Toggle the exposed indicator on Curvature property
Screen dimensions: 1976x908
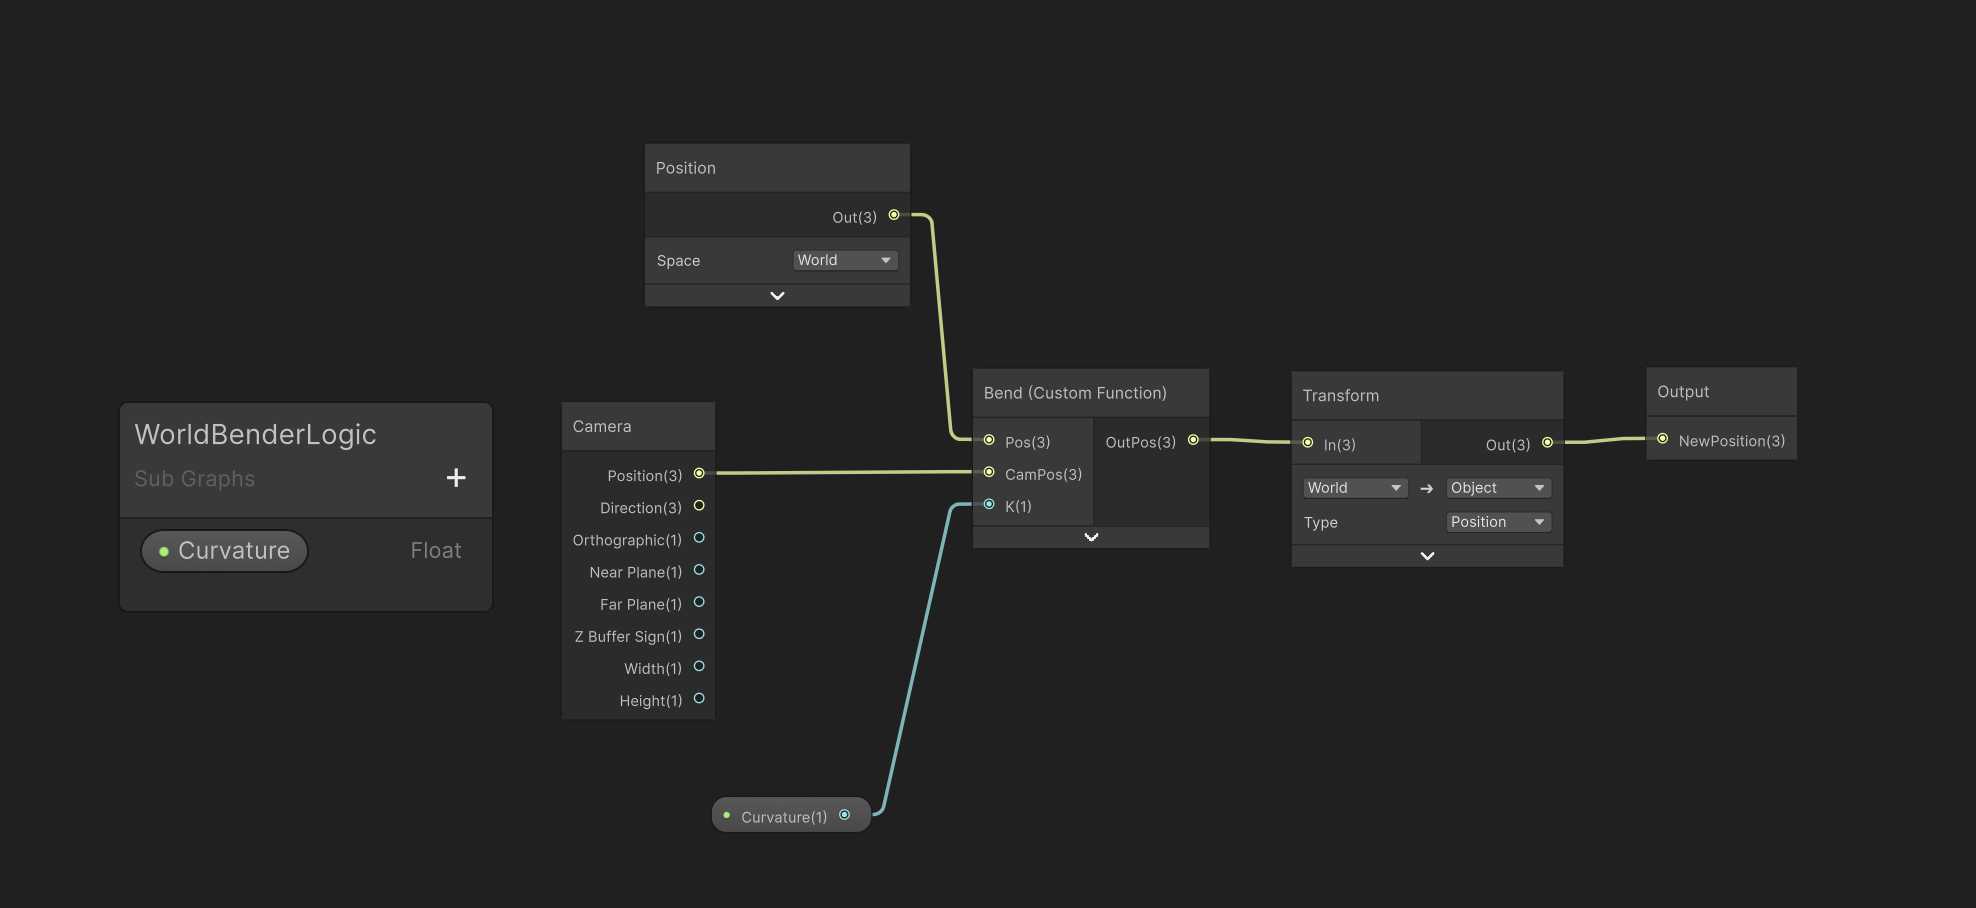(164, 551)
